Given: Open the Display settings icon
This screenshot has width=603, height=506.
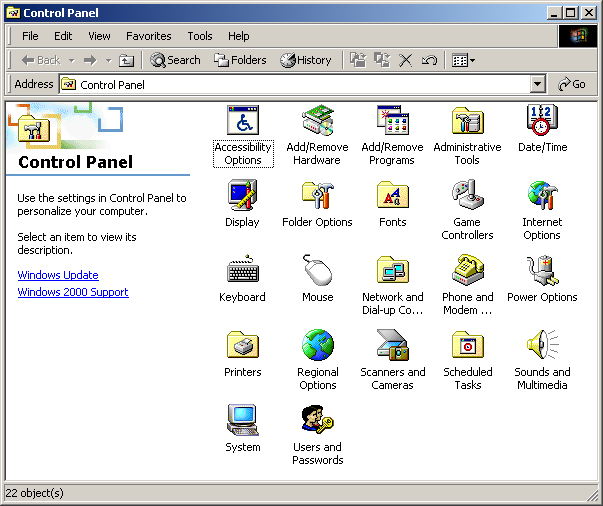Looking at the screenshot, I should pyautogui.click(x=243, y=195).
